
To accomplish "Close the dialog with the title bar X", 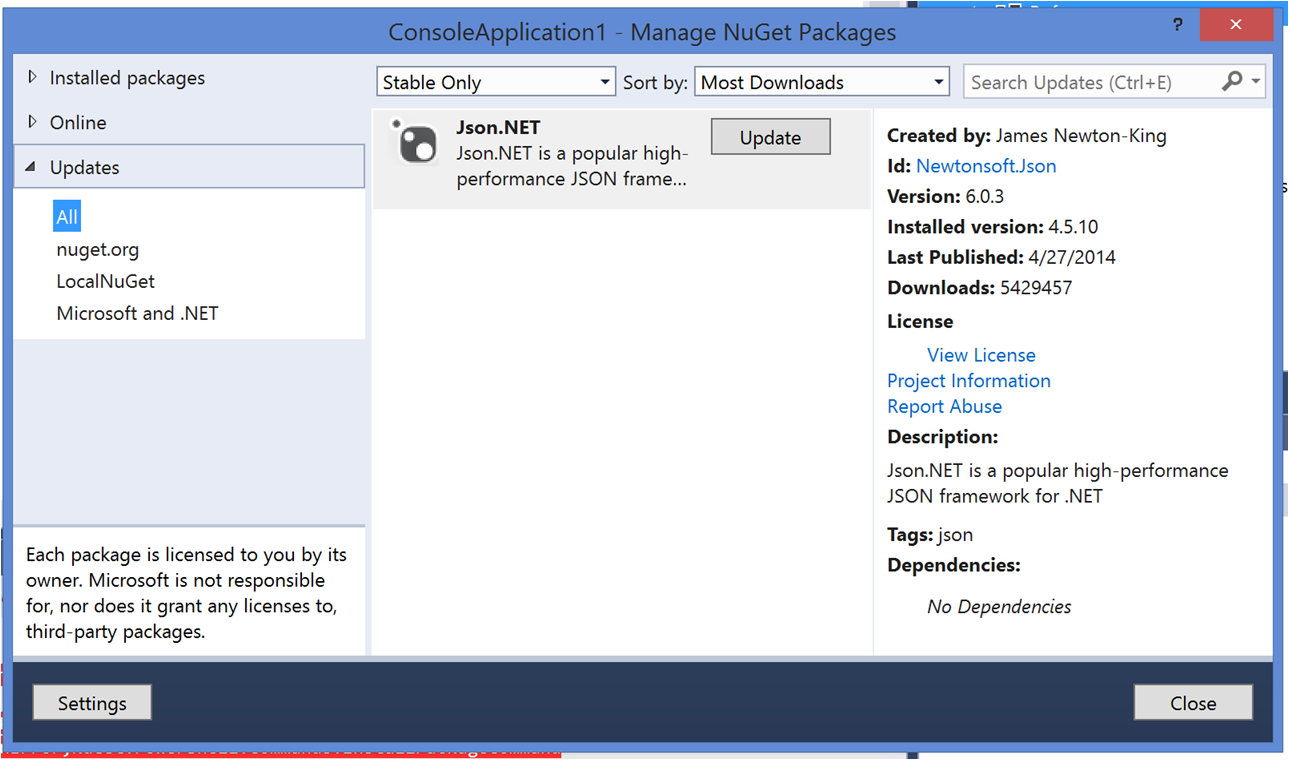I will (1236, 25).
